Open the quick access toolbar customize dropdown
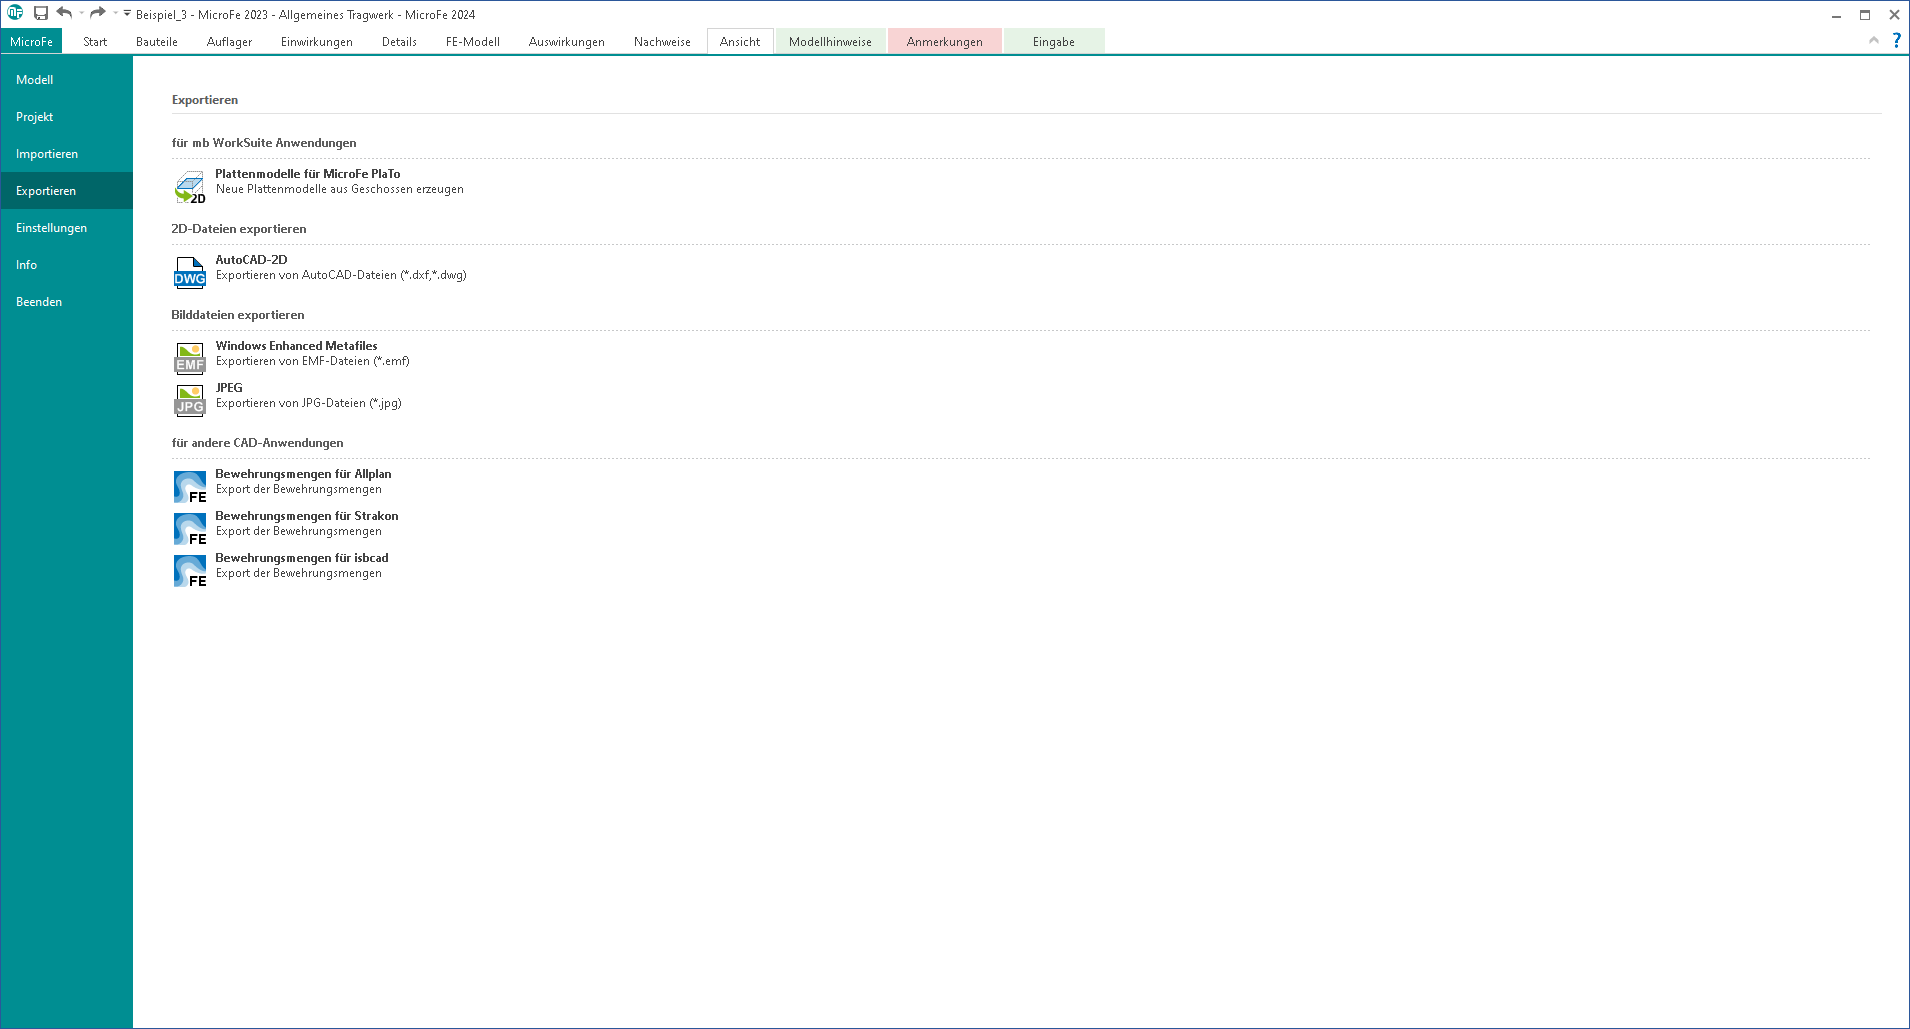Image resolution: width=1910 pixels, height=1029 pixels. pyautogui.click(x=127, y=13)
